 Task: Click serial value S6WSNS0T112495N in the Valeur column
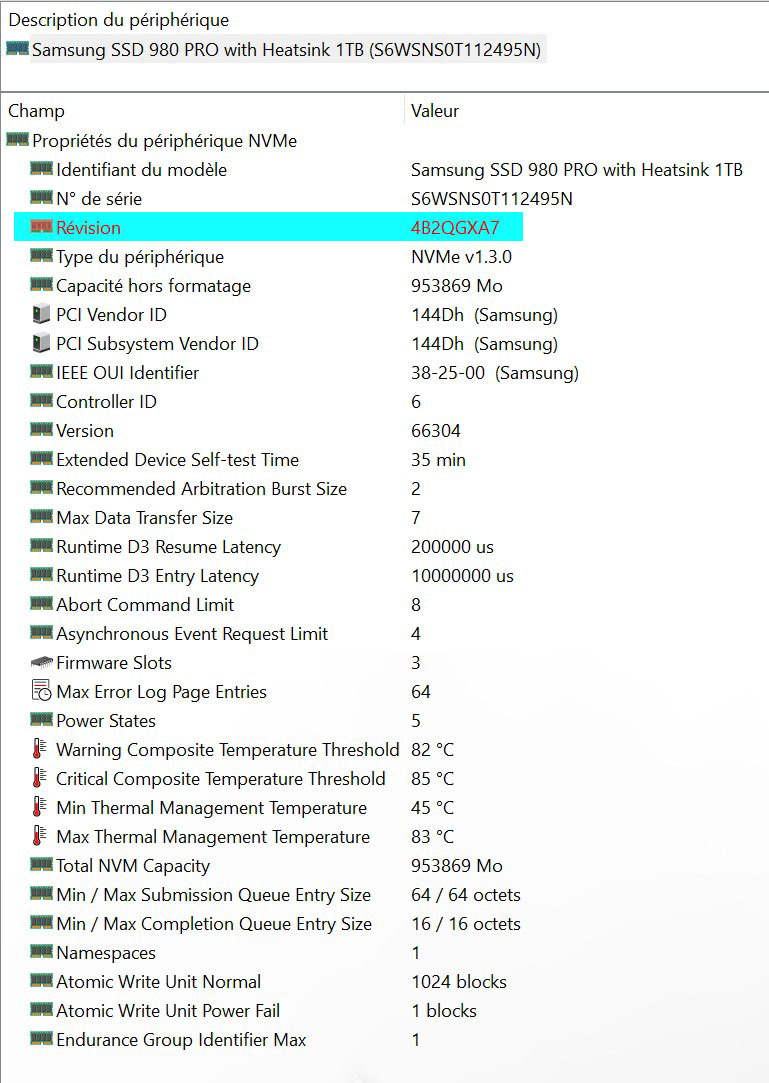pyautogui.click(x=491, y=199)
